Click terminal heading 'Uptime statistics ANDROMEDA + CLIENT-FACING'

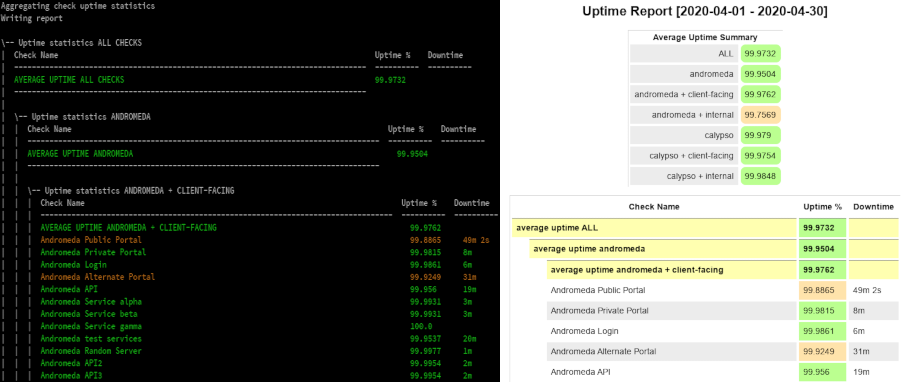(x=139, y=191)
